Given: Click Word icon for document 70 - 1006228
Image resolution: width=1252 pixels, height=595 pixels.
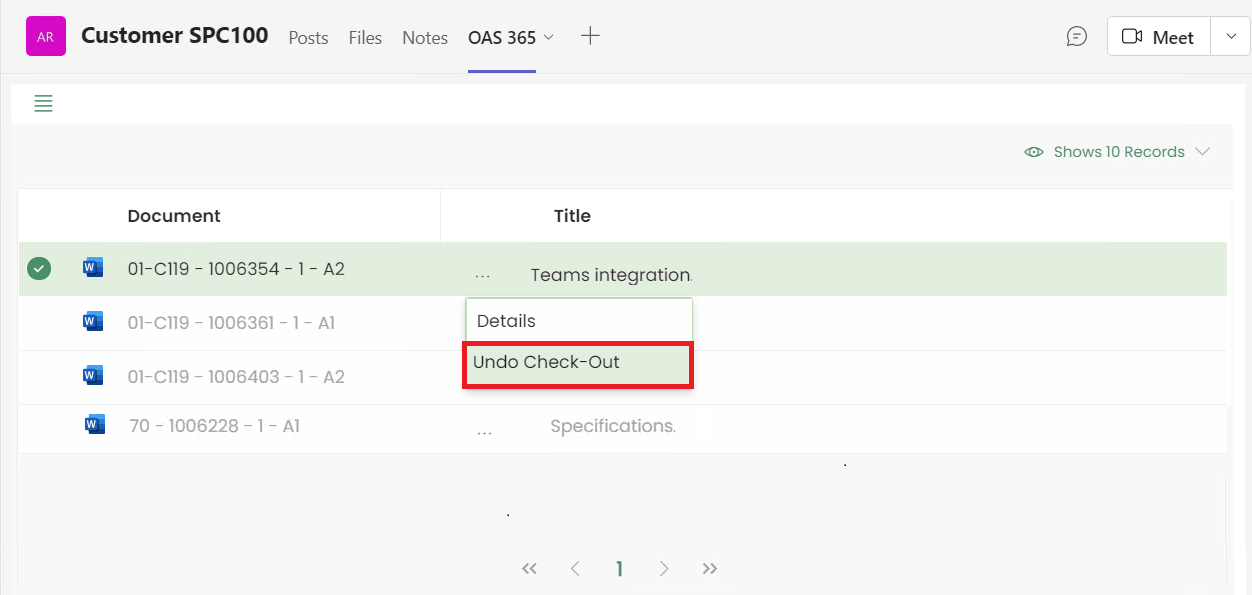Looking at the screenshot, I should point(94,426).
